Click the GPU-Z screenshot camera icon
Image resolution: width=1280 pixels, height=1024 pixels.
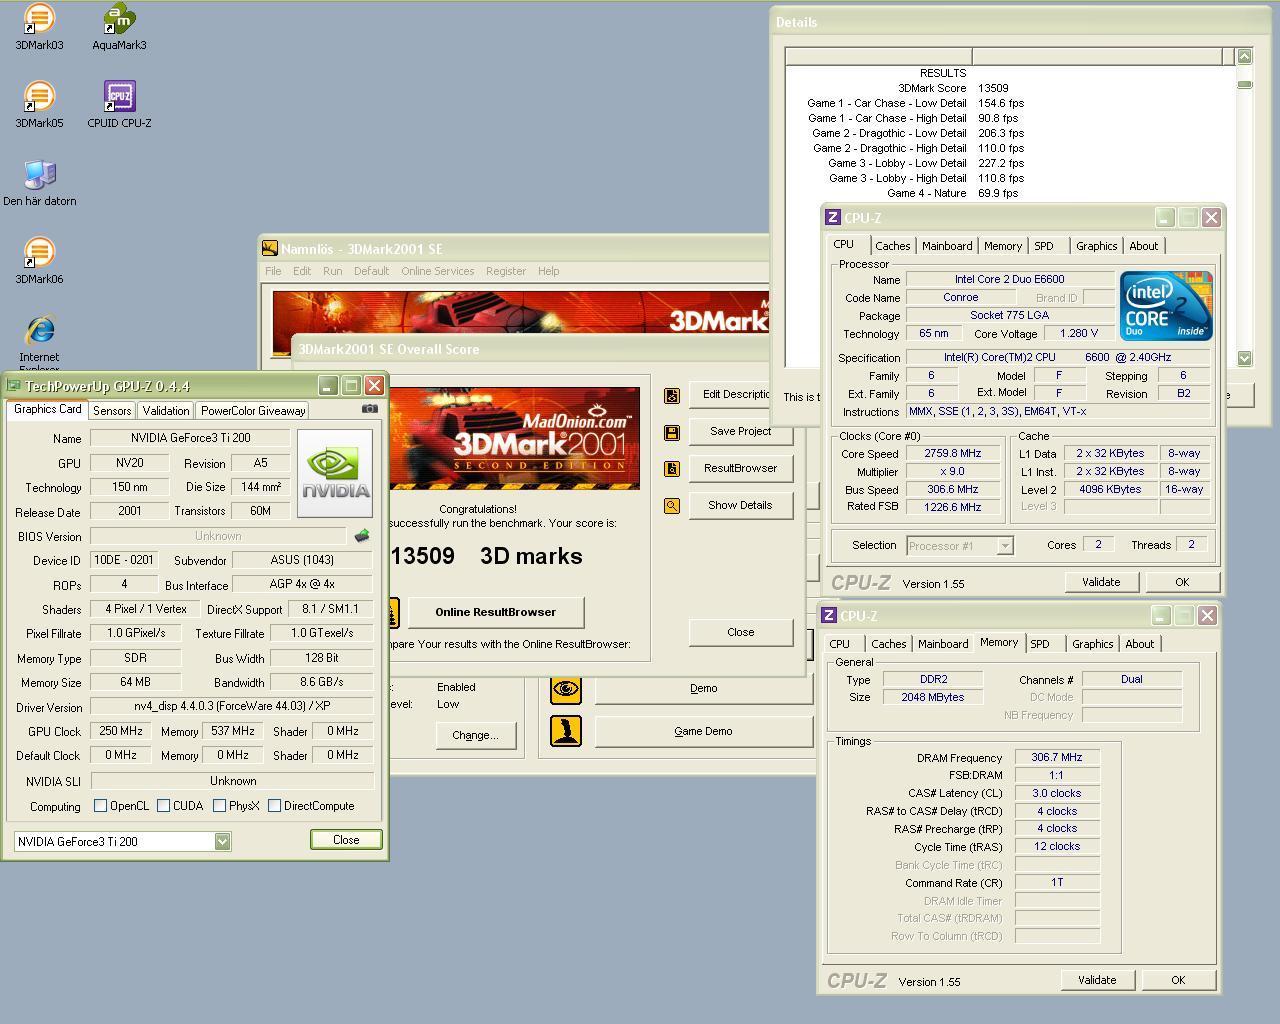click(x=370, y=408)
